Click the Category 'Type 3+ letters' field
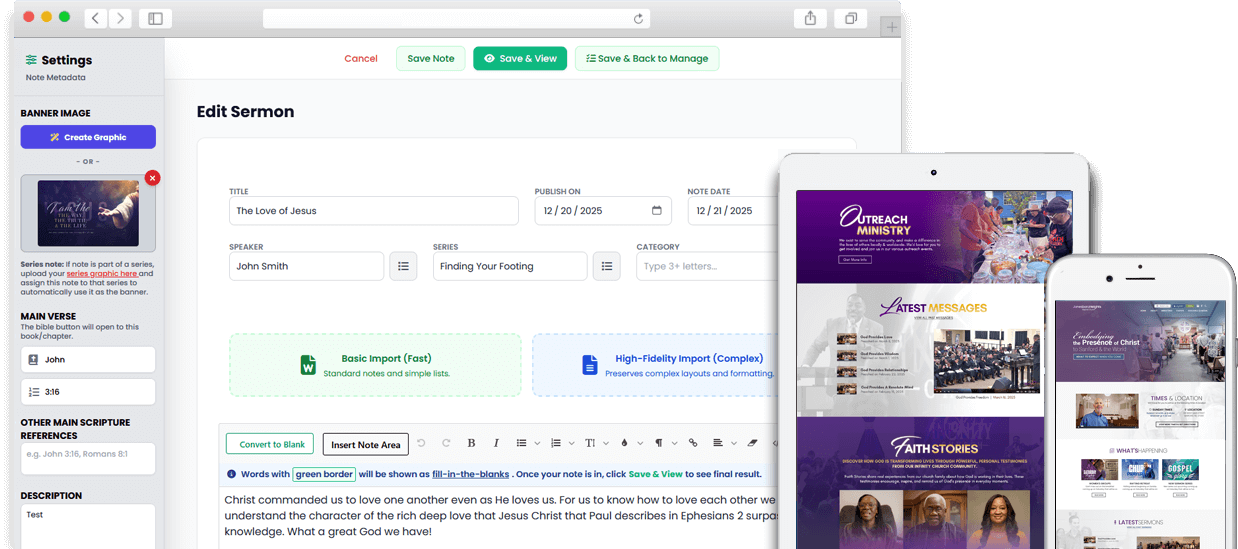Screen dimensions: 1238x549 click(708, 266)
